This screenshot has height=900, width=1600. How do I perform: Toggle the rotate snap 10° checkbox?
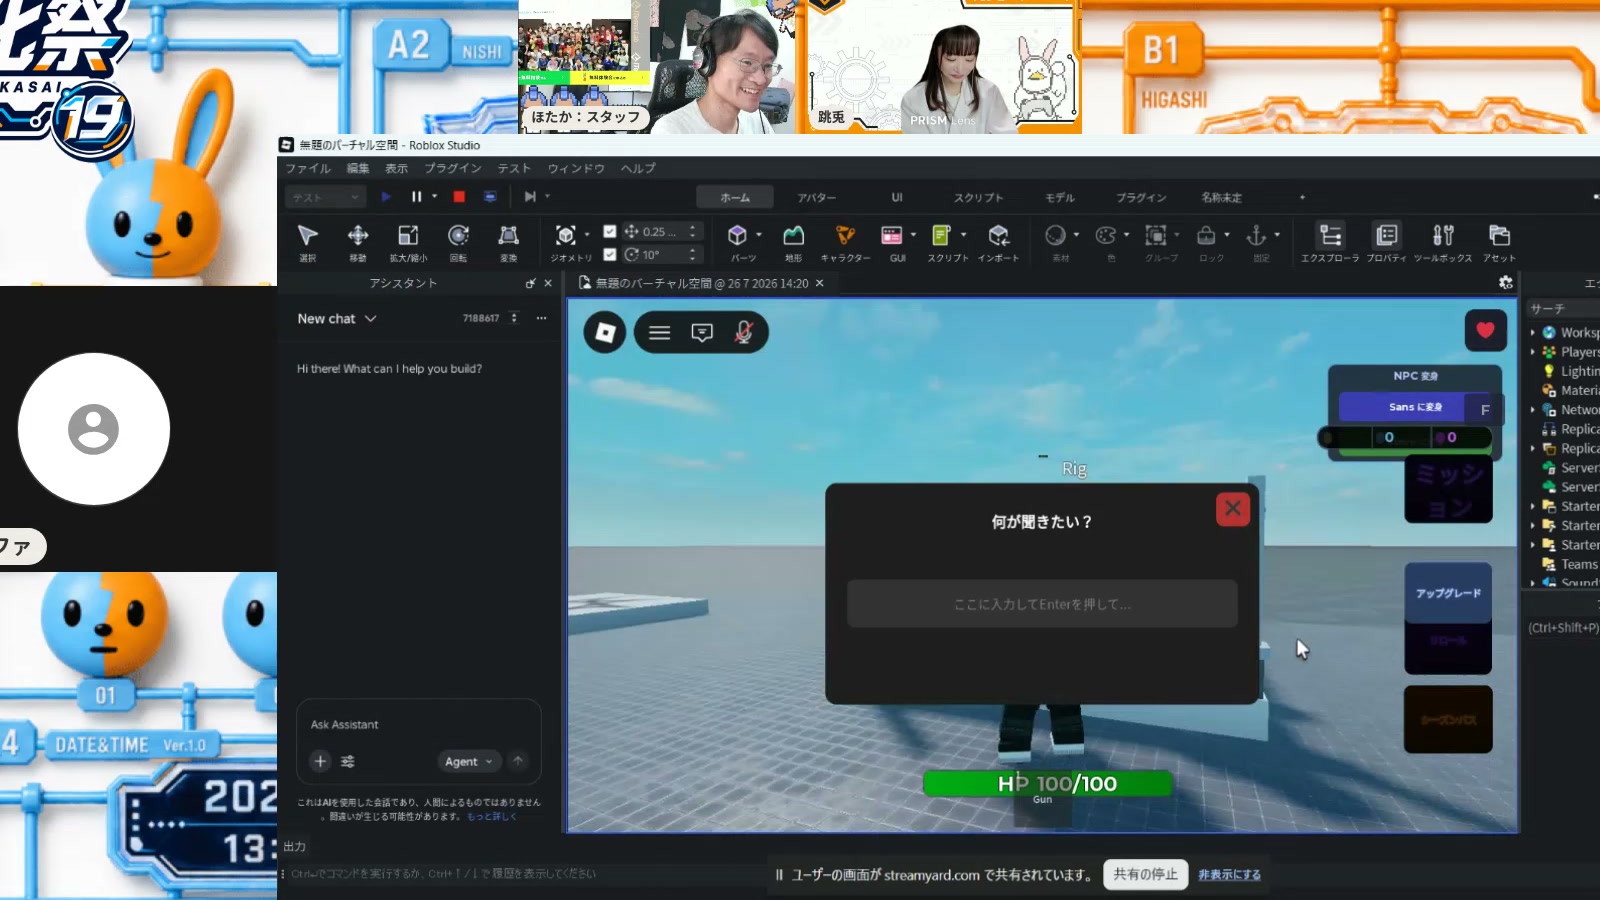click(610, 254)
